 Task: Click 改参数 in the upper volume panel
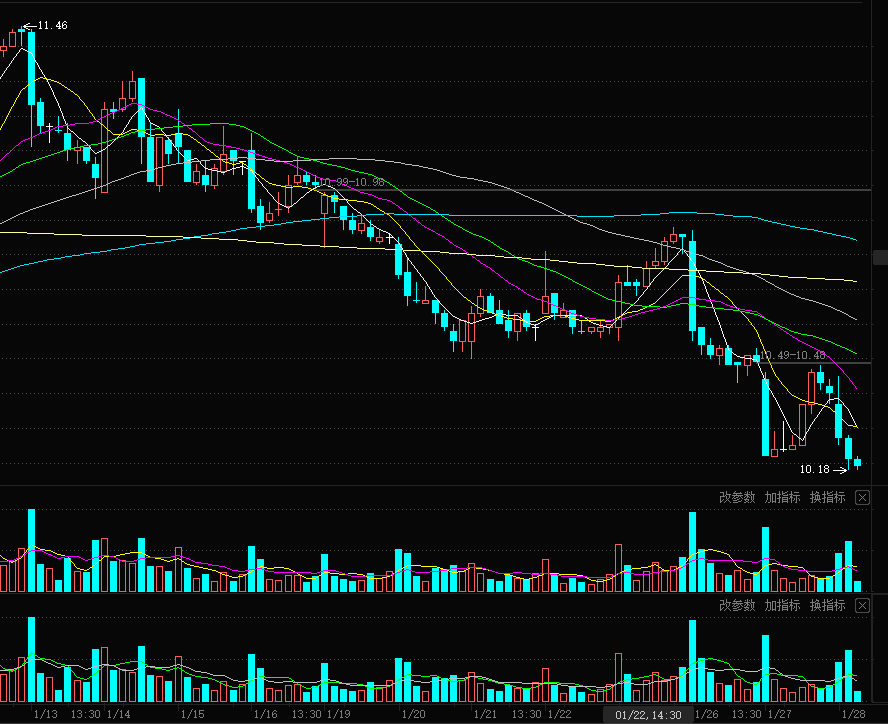tap(737, 497)
